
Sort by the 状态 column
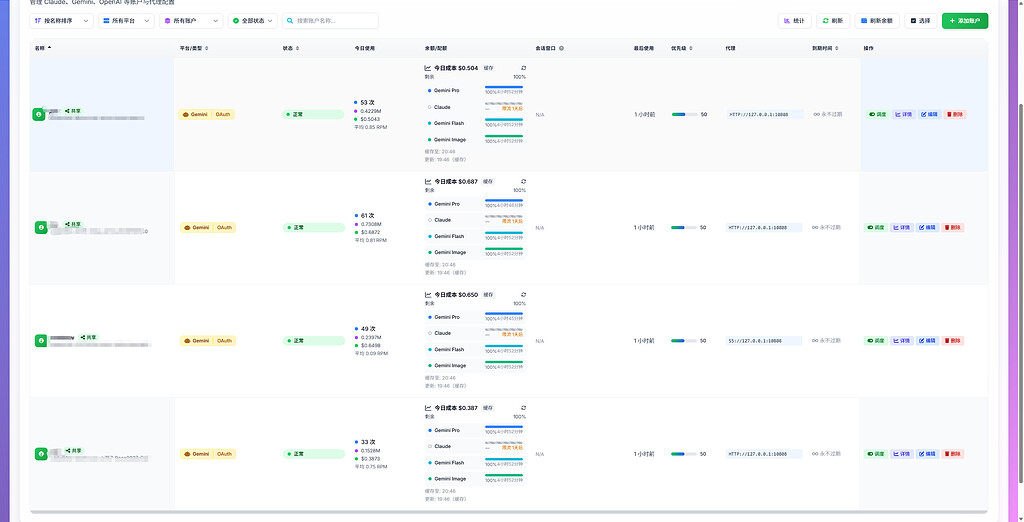point(298,48)
